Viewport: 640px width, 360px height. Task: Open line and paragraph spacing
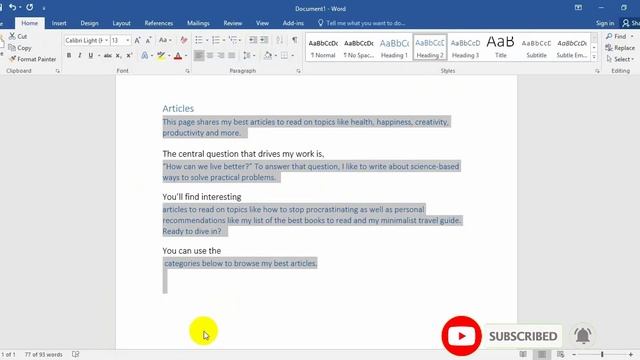tap(247, 56)
